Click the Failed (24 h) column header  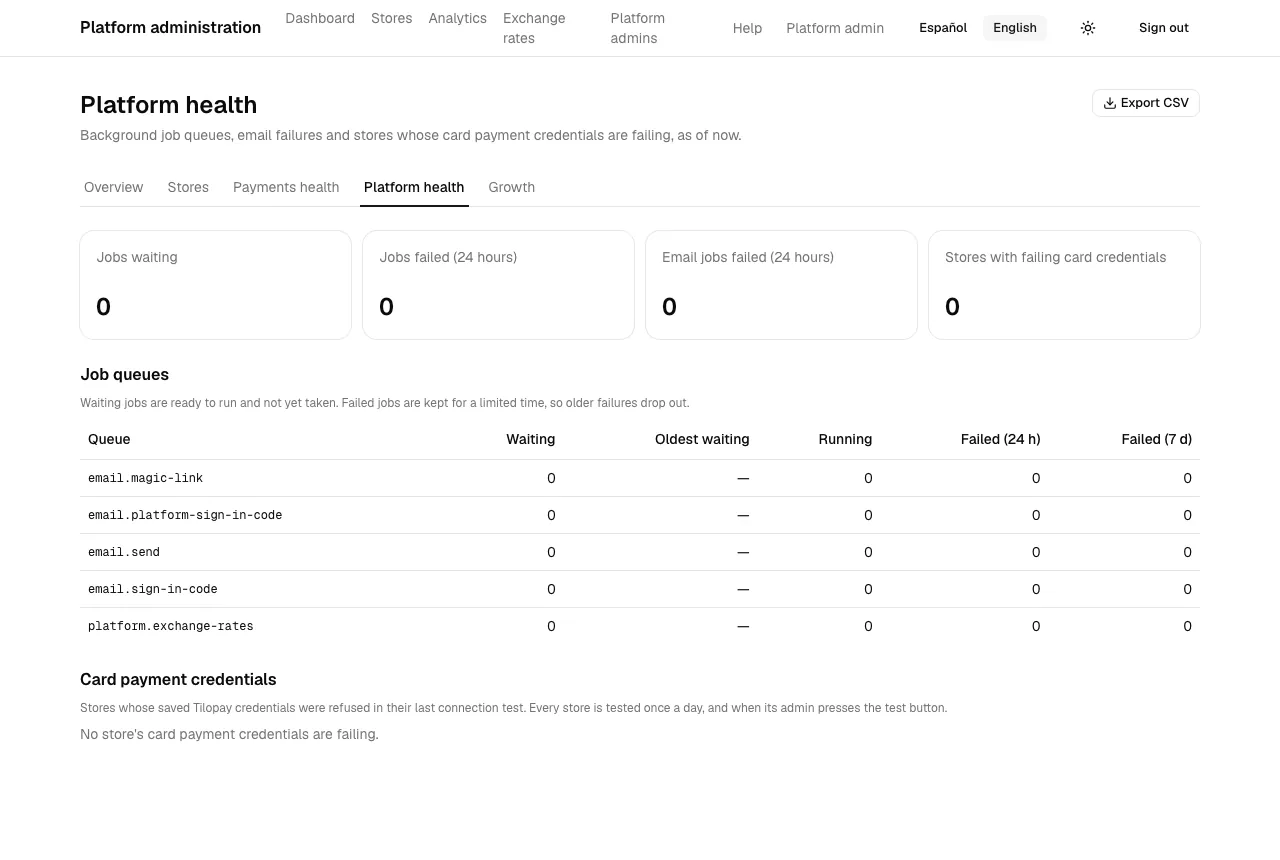1000,439
